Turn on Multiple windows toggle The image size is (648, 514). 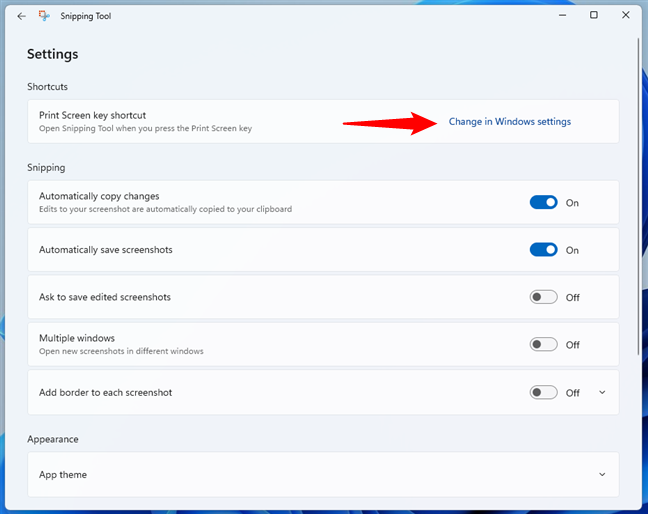point(543,345)
